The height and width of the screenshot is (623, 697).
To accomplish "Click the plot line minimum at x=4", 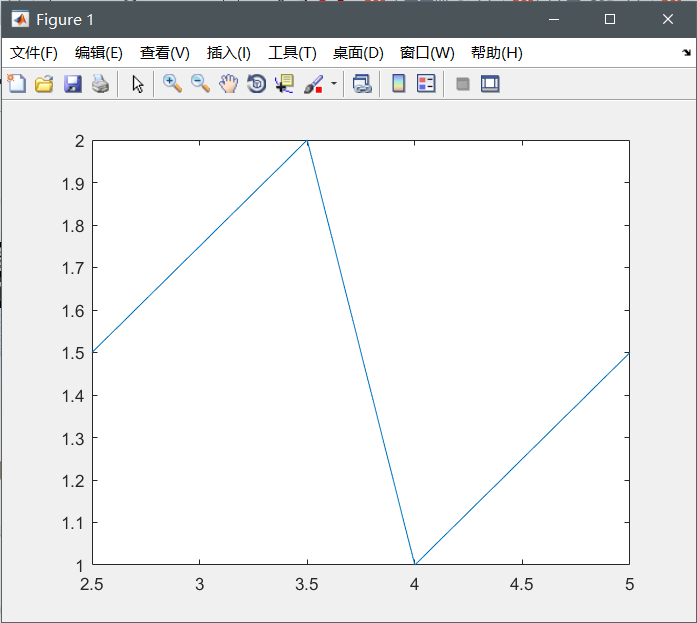I will [414, 563].
